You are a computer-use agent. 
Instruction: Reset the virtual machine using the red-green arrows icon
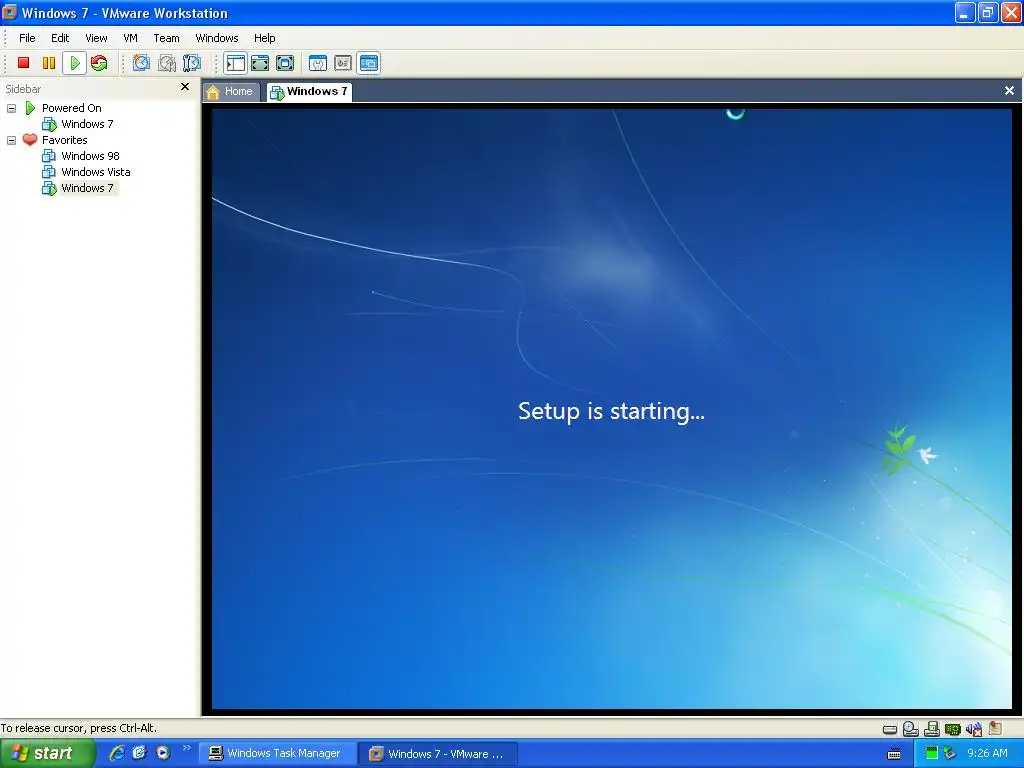click(x=99, y=63)
